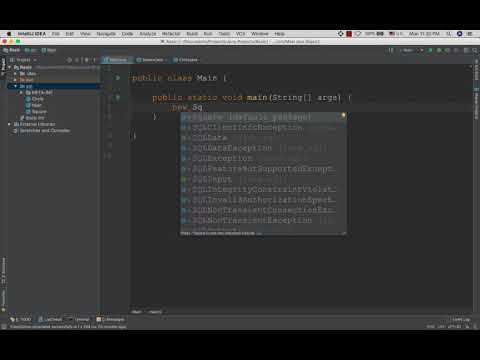Click the lightbulb icon in completion popup
This screenshot has width=480, height=360.
point(343,116)
